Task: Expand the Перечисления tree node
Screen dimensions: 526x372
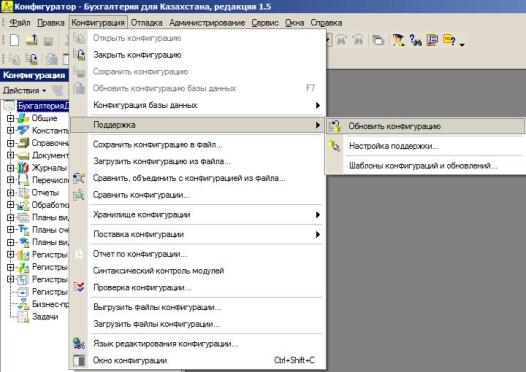Action: point(10,180)
